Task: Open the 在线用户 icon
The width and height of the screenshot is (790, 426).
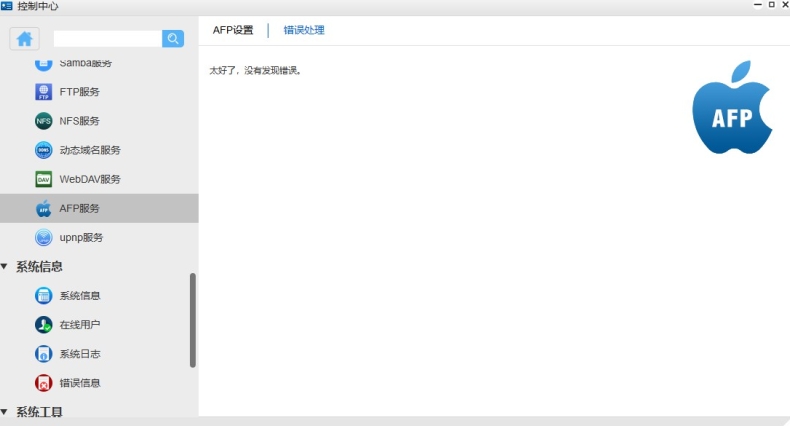Action: (44, 325)
